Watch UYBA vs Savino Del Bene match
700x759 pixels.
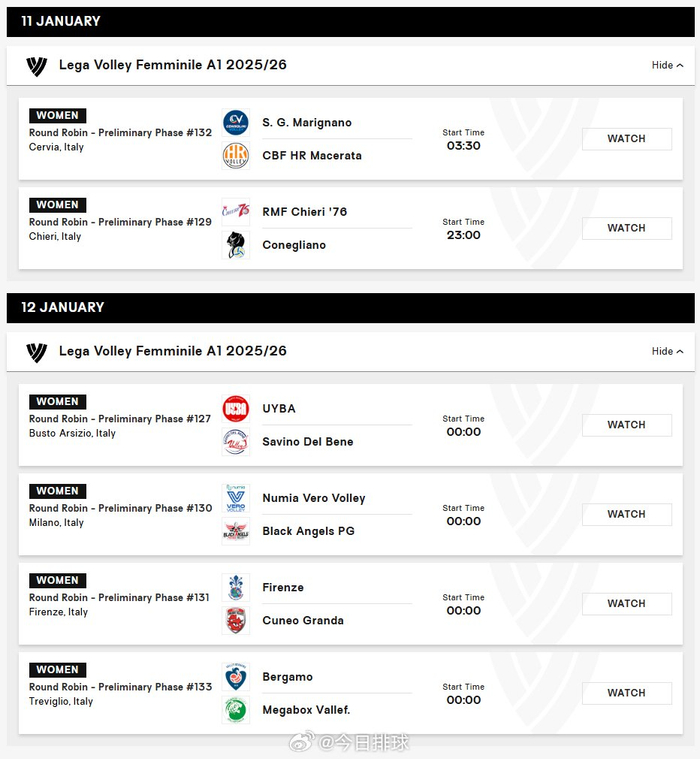click(626, 425)
